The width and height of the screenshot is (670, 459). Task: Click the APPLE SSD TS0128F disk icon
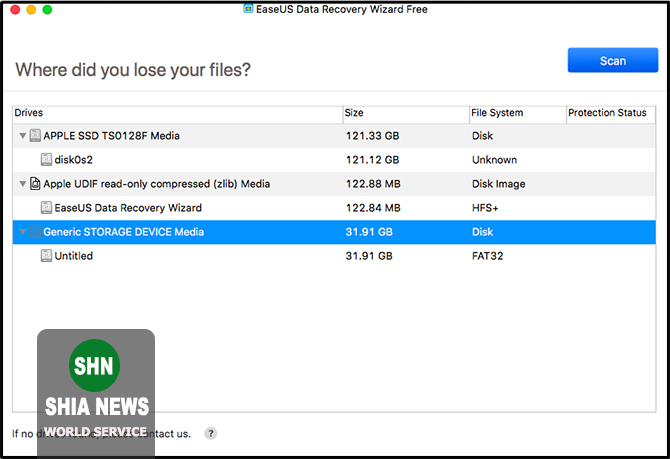click(x=35, y=136)
